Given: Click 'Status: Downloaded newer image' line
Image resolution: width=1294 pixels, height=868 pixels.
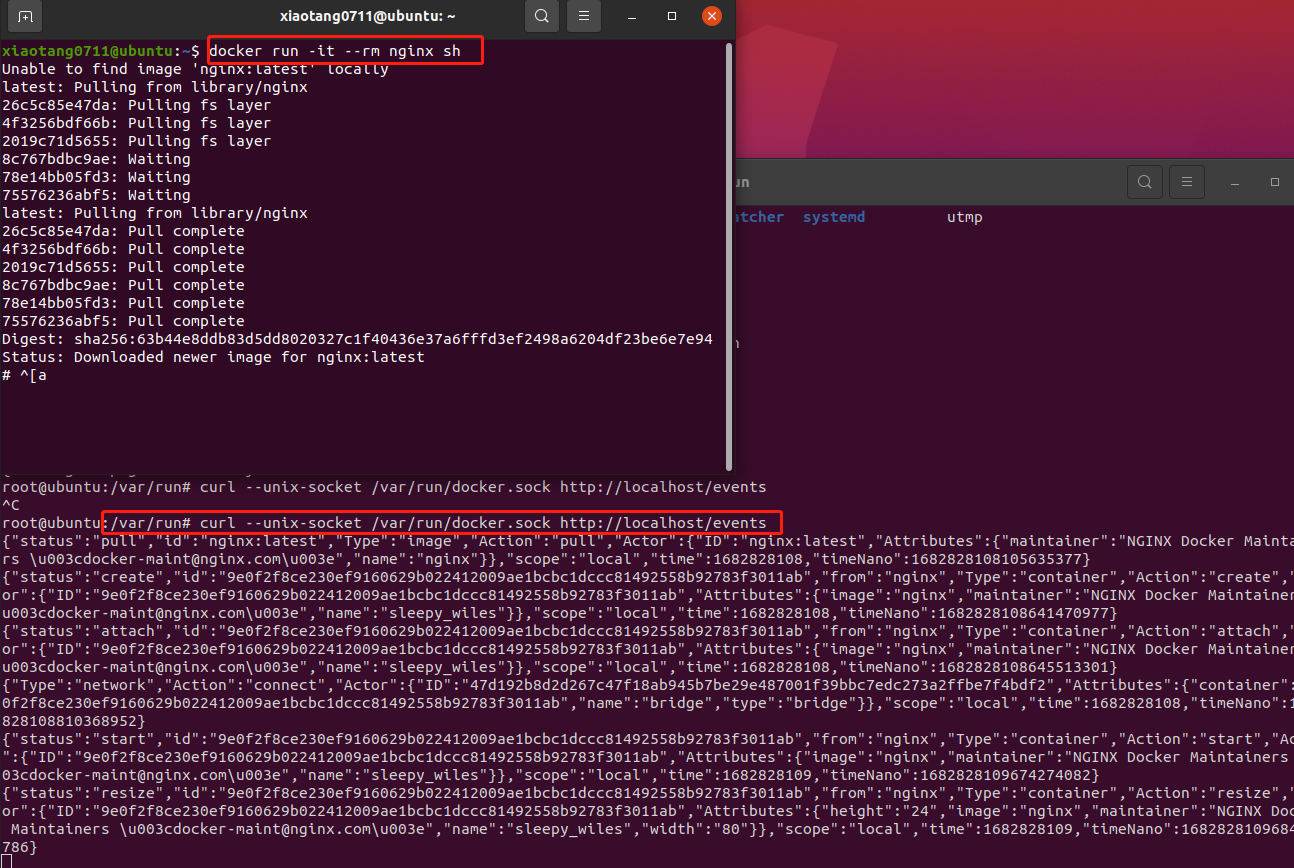Looking at the screenshot, I should [x=213, y=357].
